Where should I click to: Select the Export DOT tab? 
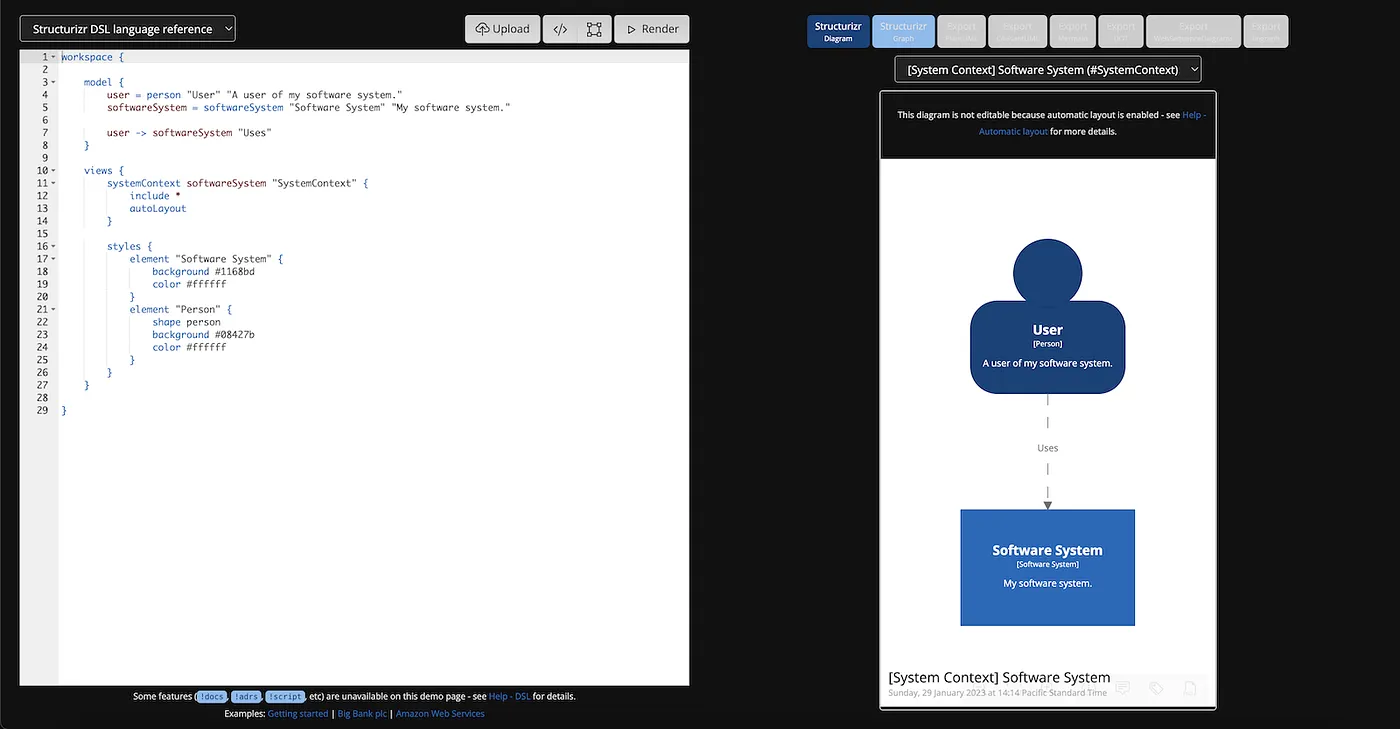point(1121,31)
